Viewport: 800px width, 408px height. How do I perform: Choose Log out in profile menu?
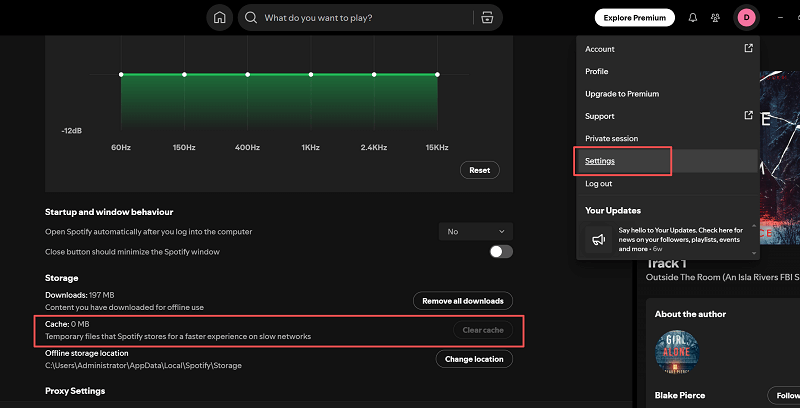pos(668,184)
